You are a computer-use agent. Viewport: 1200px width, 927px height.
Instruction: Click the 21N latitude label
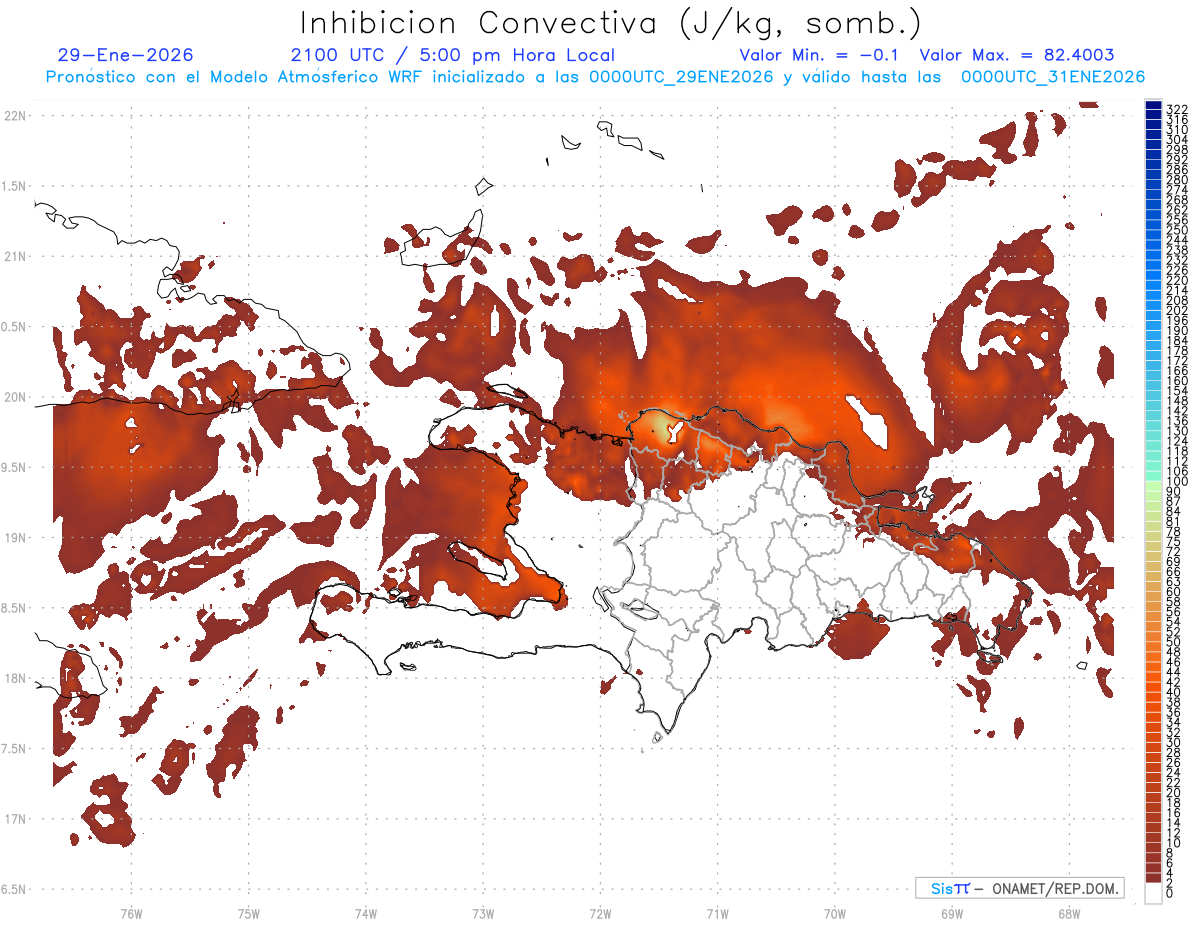pyautogui.click(x=15, y=257)
